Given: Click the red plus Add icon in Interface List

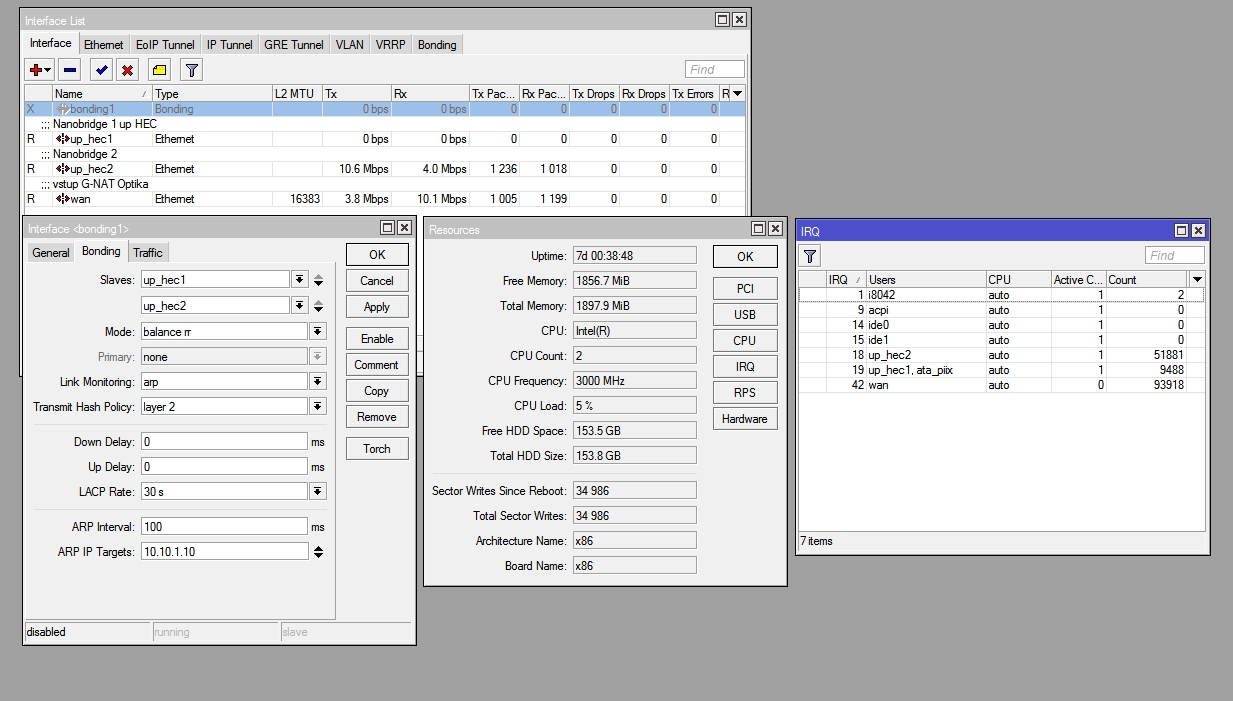Looking at the screenshot, I should click(x=39, y=69).
